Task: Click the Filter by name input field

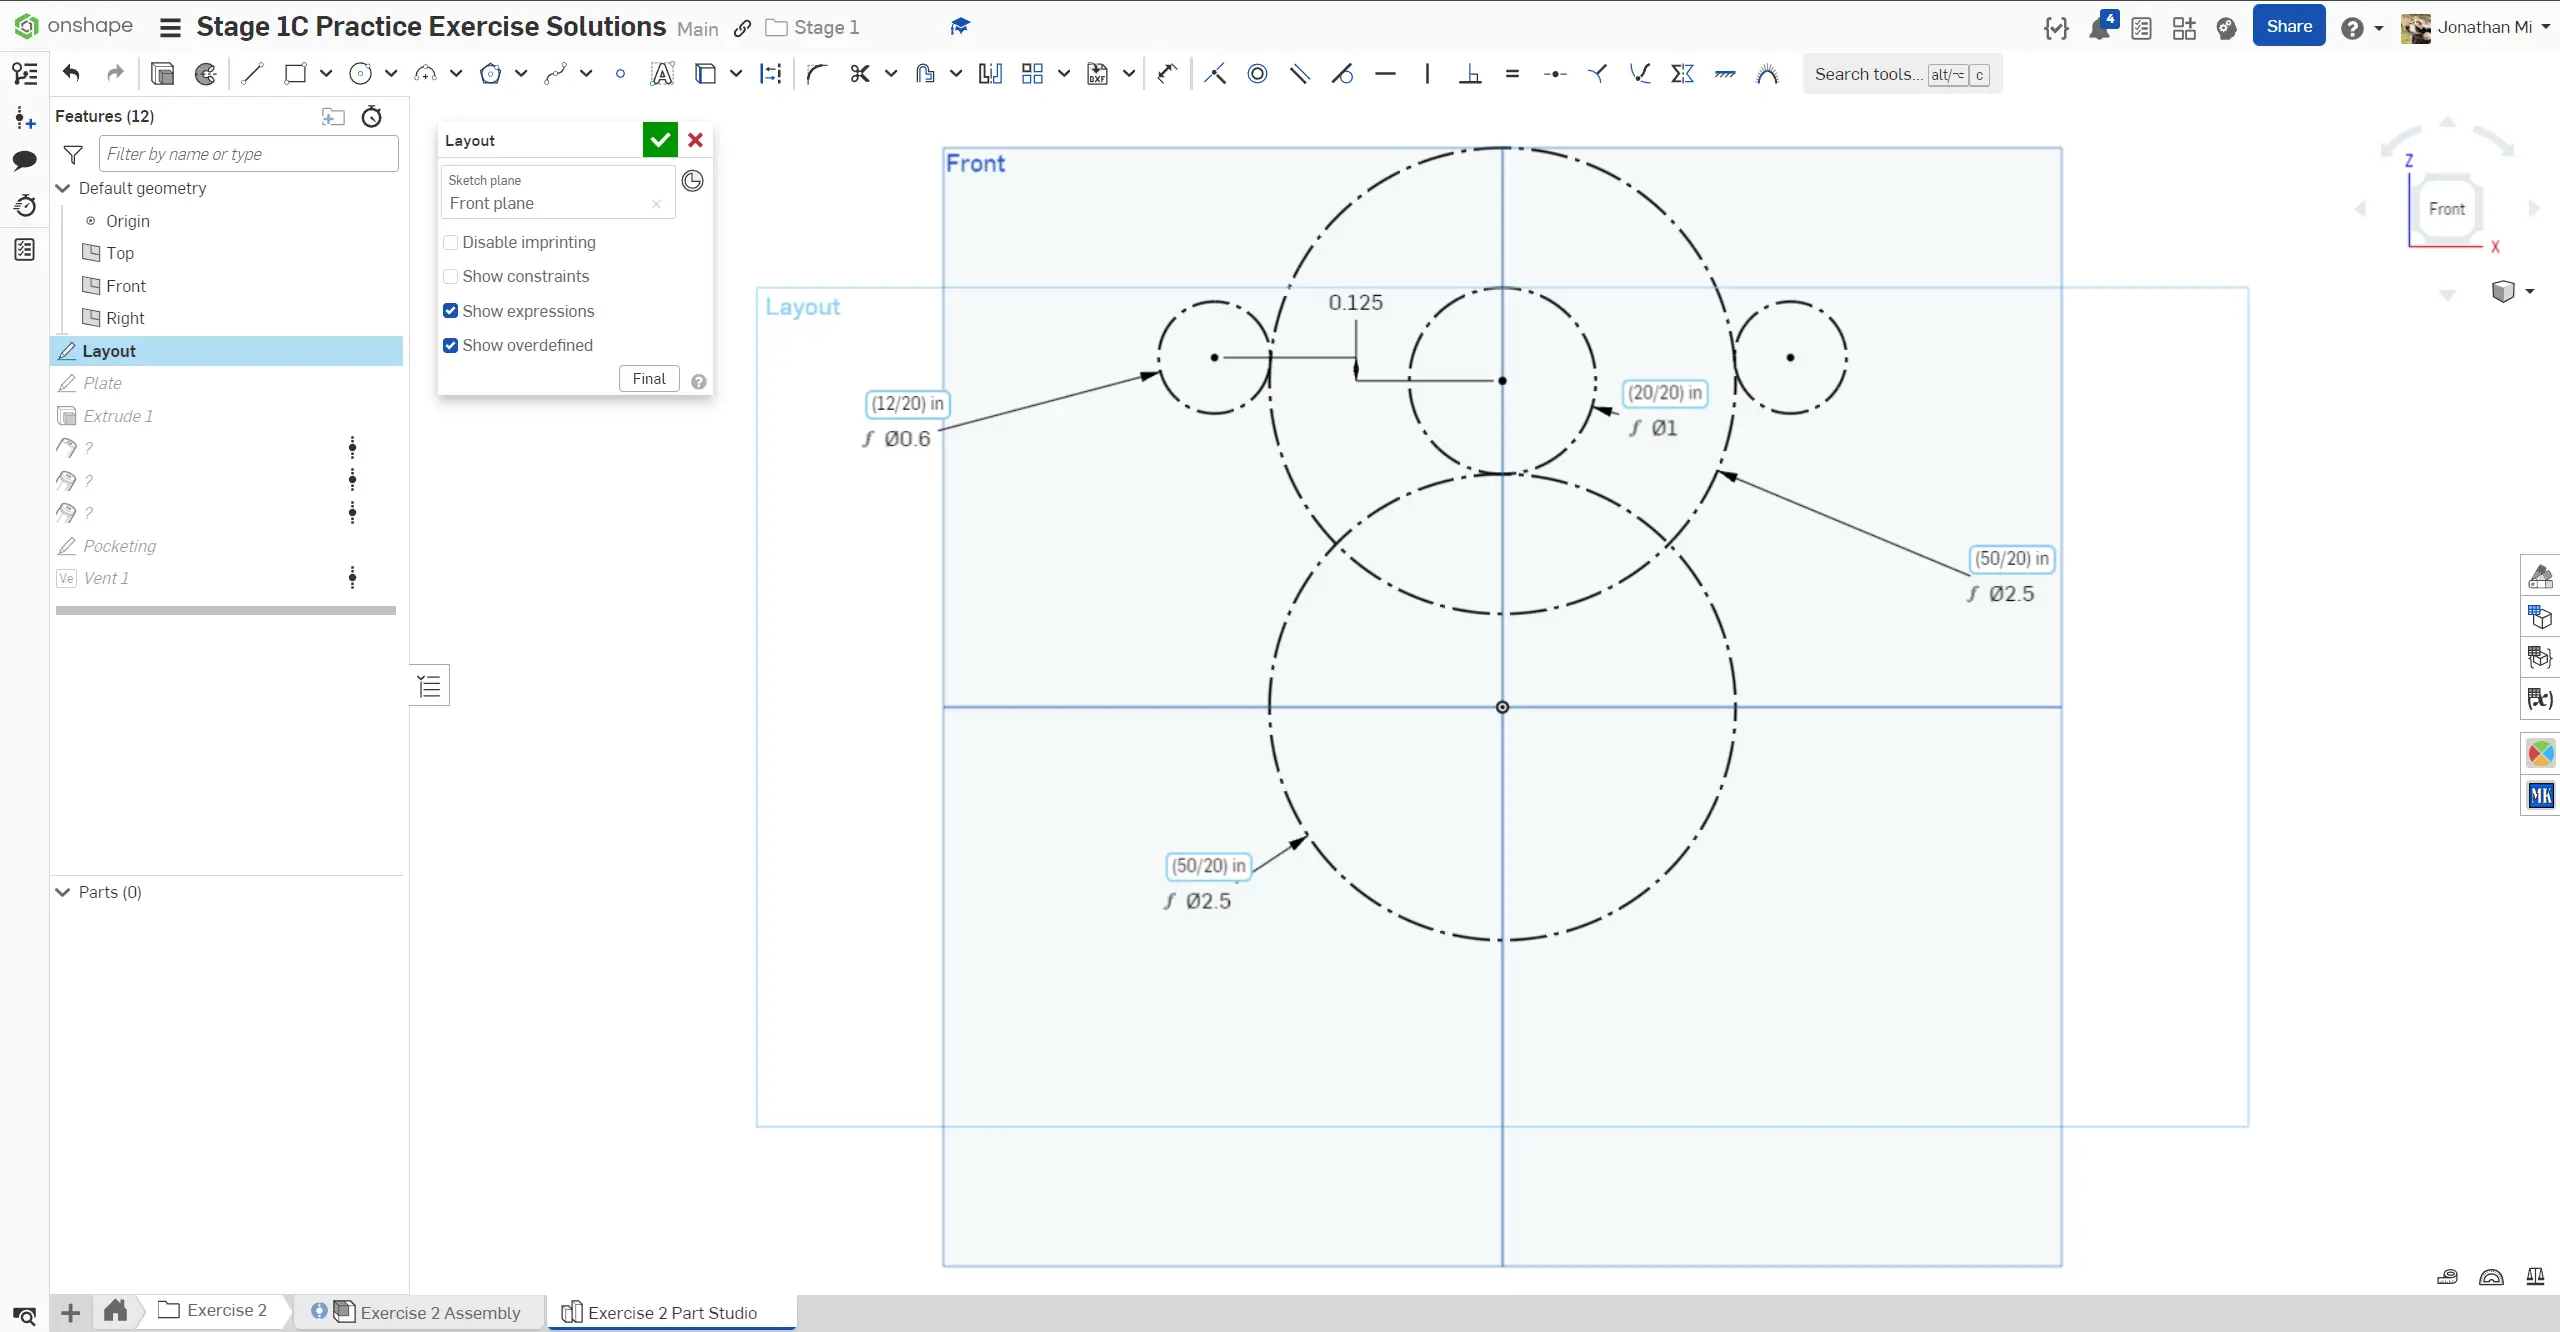Action: 248,154
